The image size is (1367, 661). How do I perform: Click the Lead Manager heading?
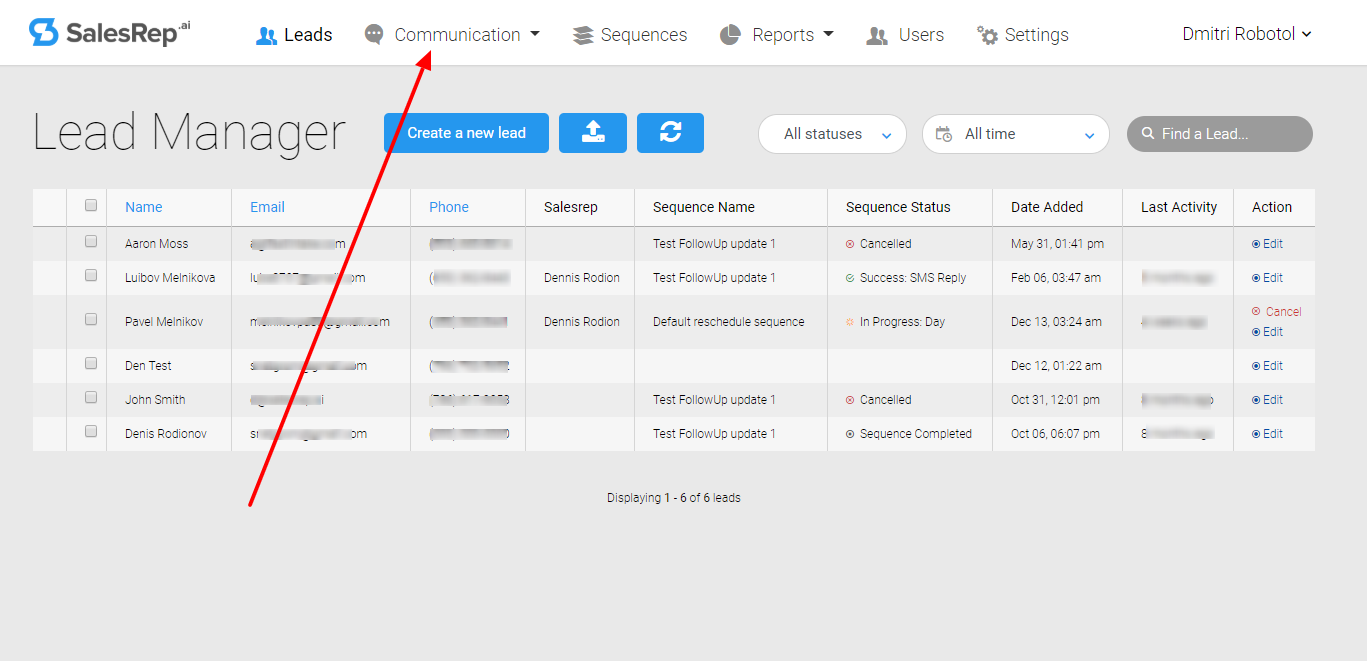190,133
